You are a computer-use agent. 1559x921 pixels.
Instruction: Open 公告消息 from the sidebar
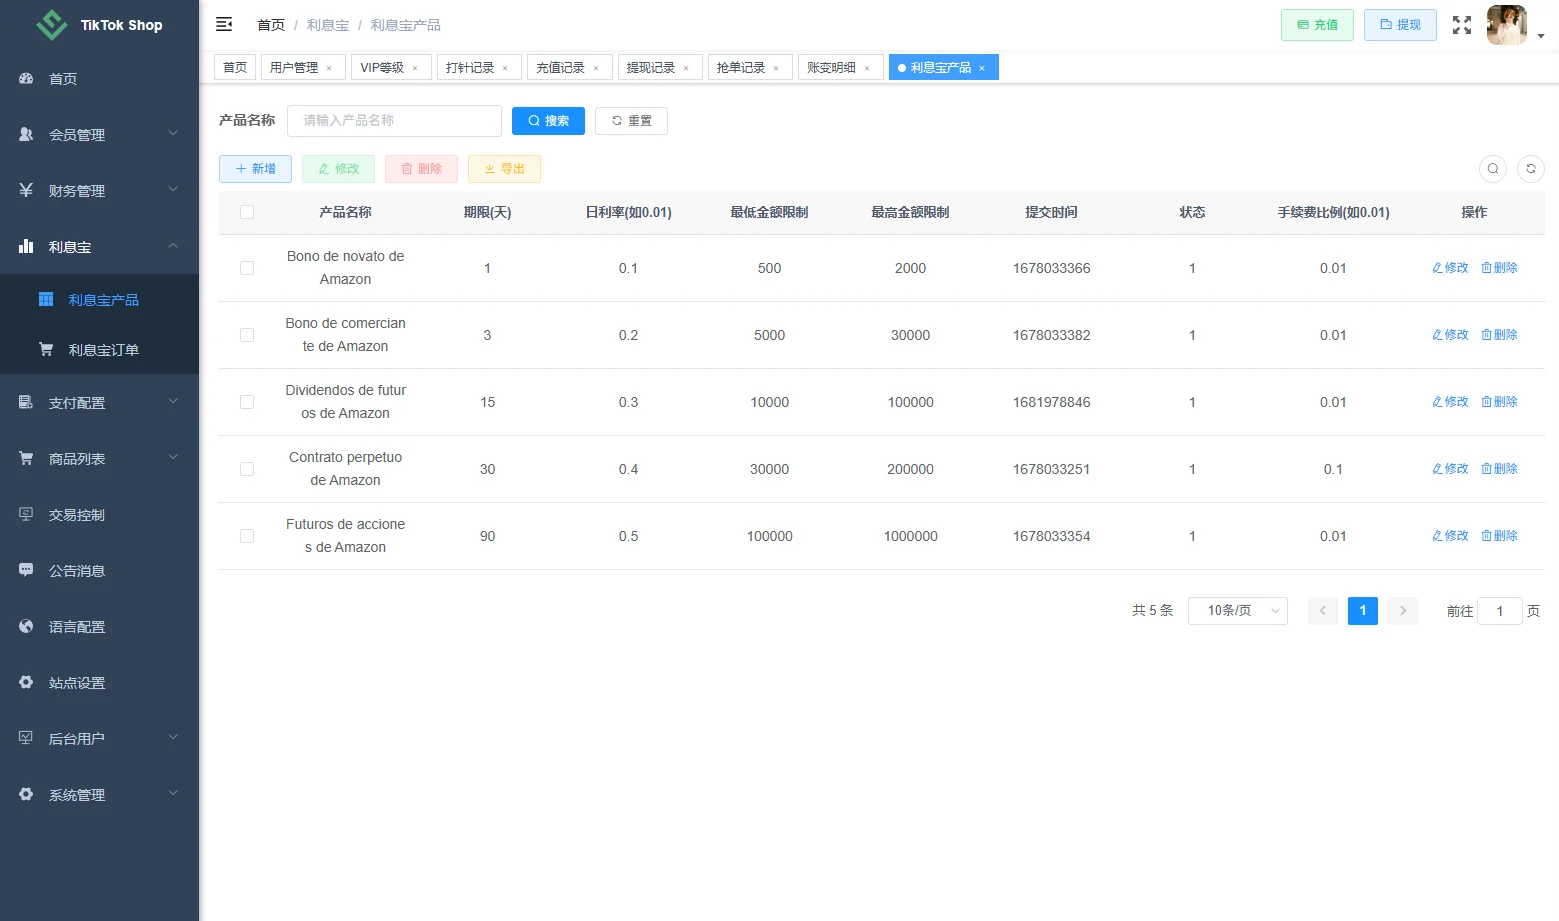point(99,571)
